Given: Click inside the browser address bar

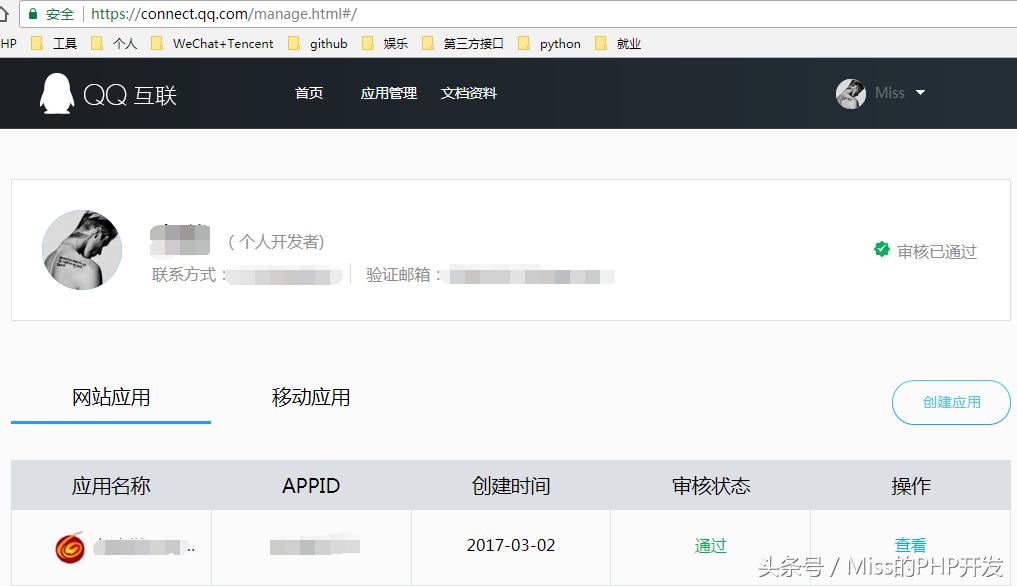Looking at the screenshot, I should [x=300, y=14].
